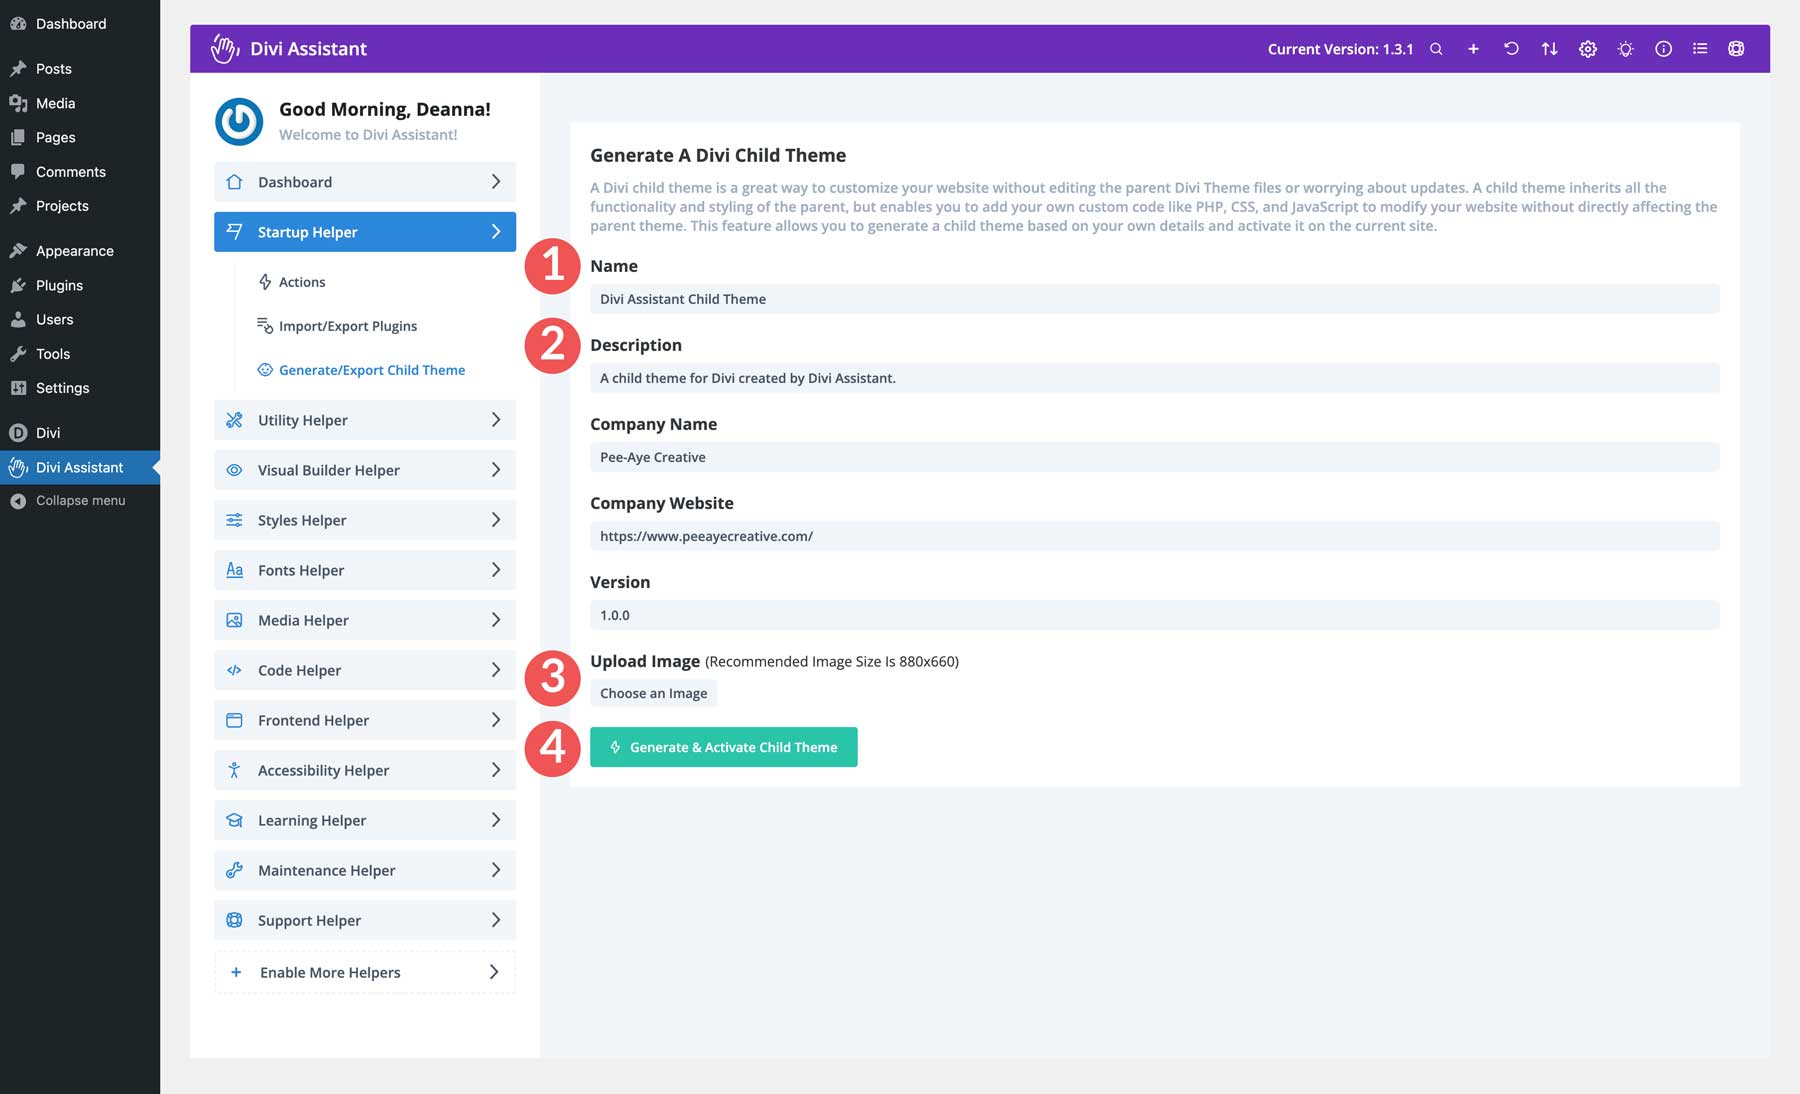
Task: Click the search icon in purple header
Action: 1436,49
